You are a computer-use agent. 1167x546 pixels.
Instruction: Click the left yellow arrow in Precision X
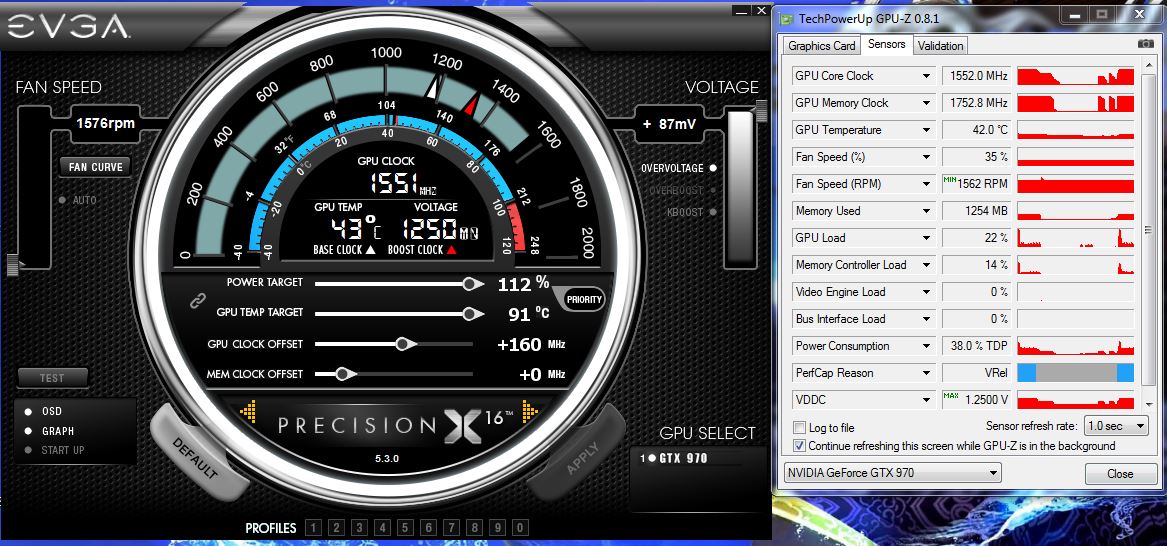pyautogui.click(x=249, y=411)
